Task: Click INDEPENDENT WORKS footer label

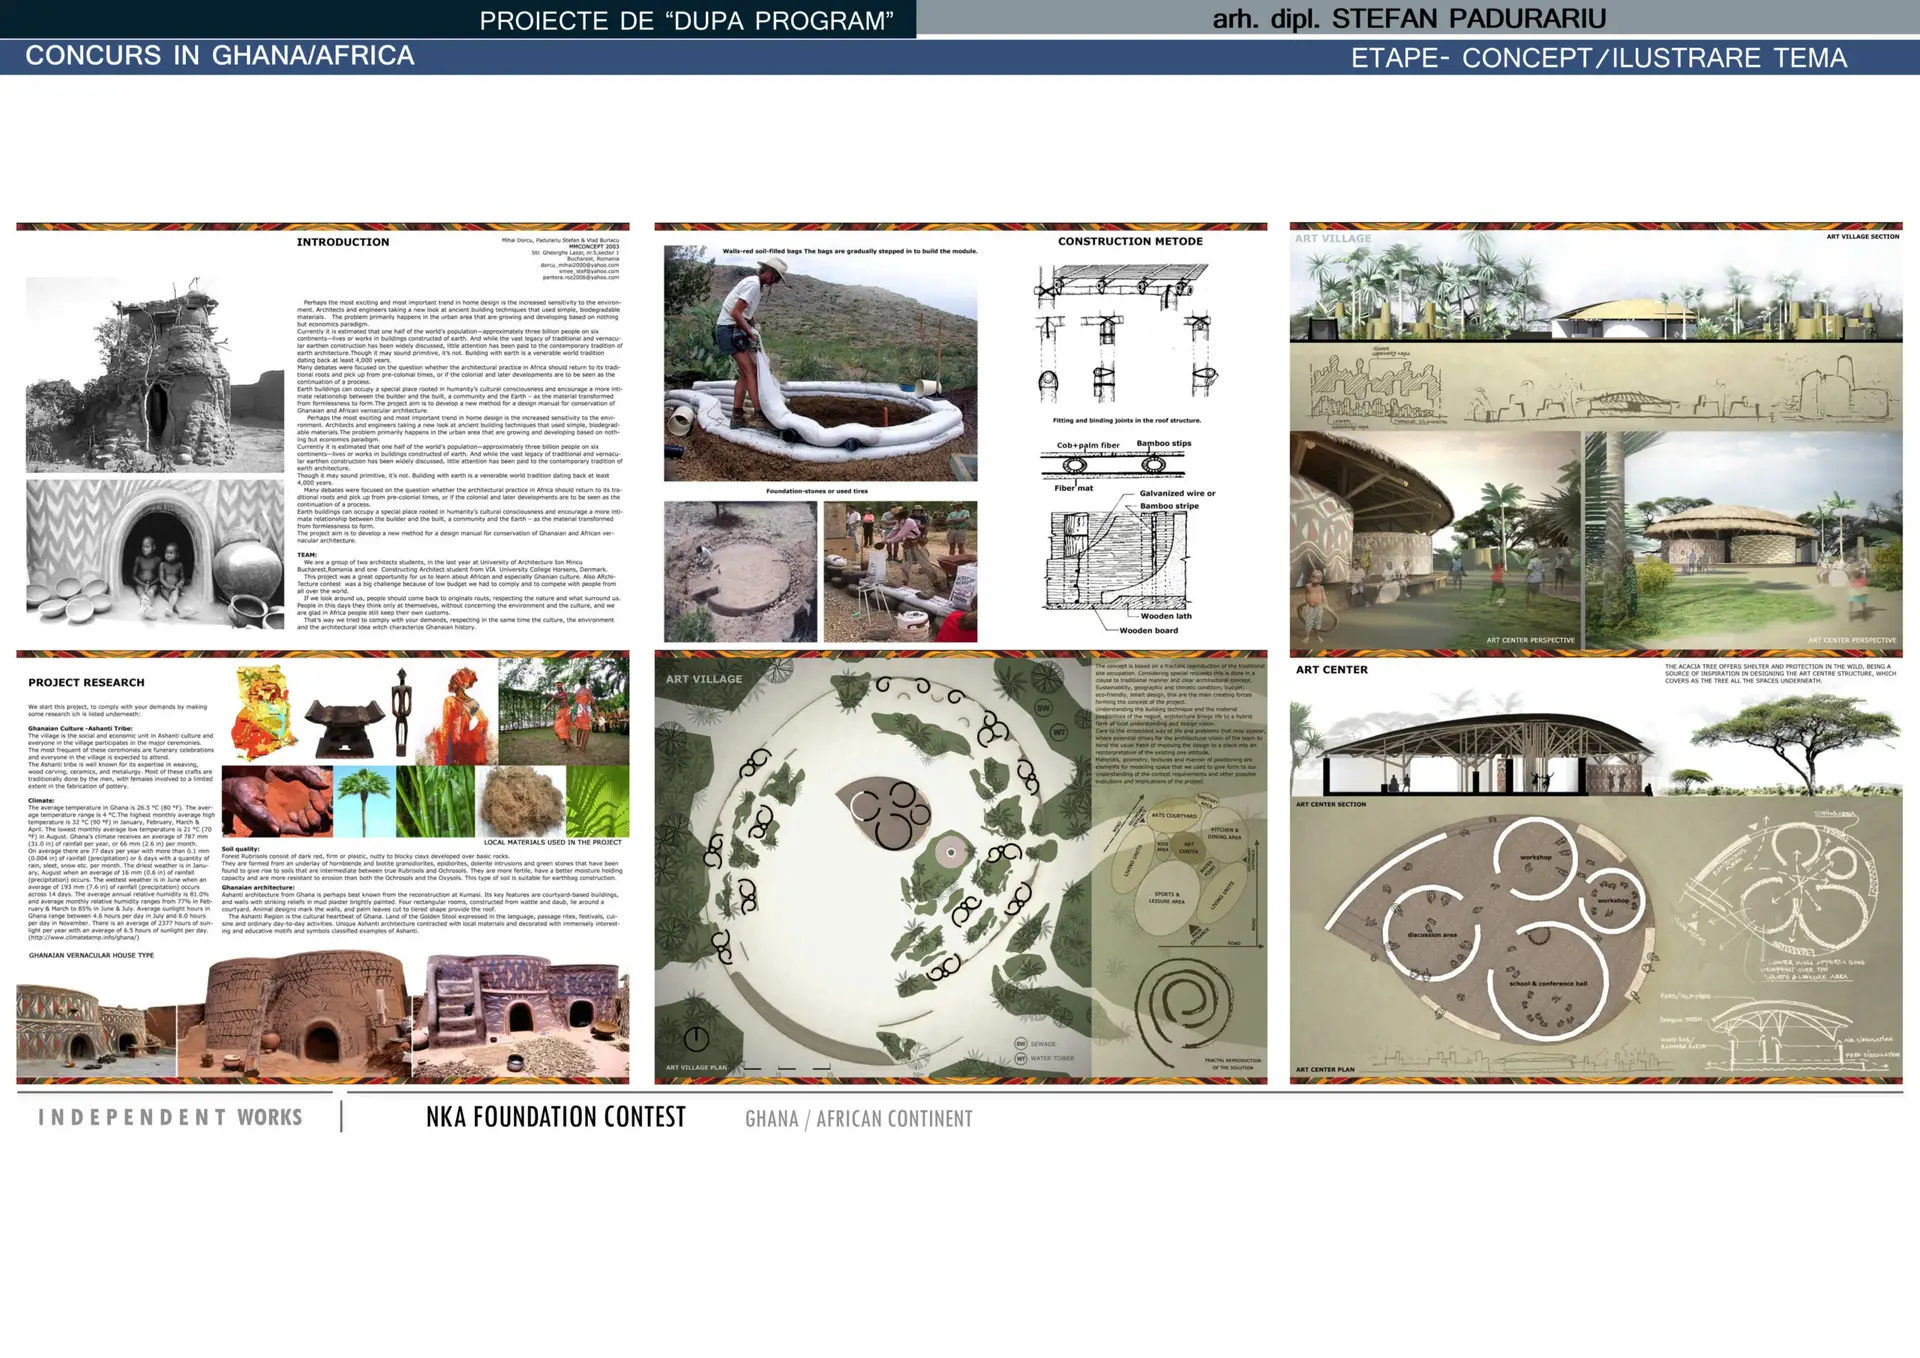Action: coord(170,1117)
